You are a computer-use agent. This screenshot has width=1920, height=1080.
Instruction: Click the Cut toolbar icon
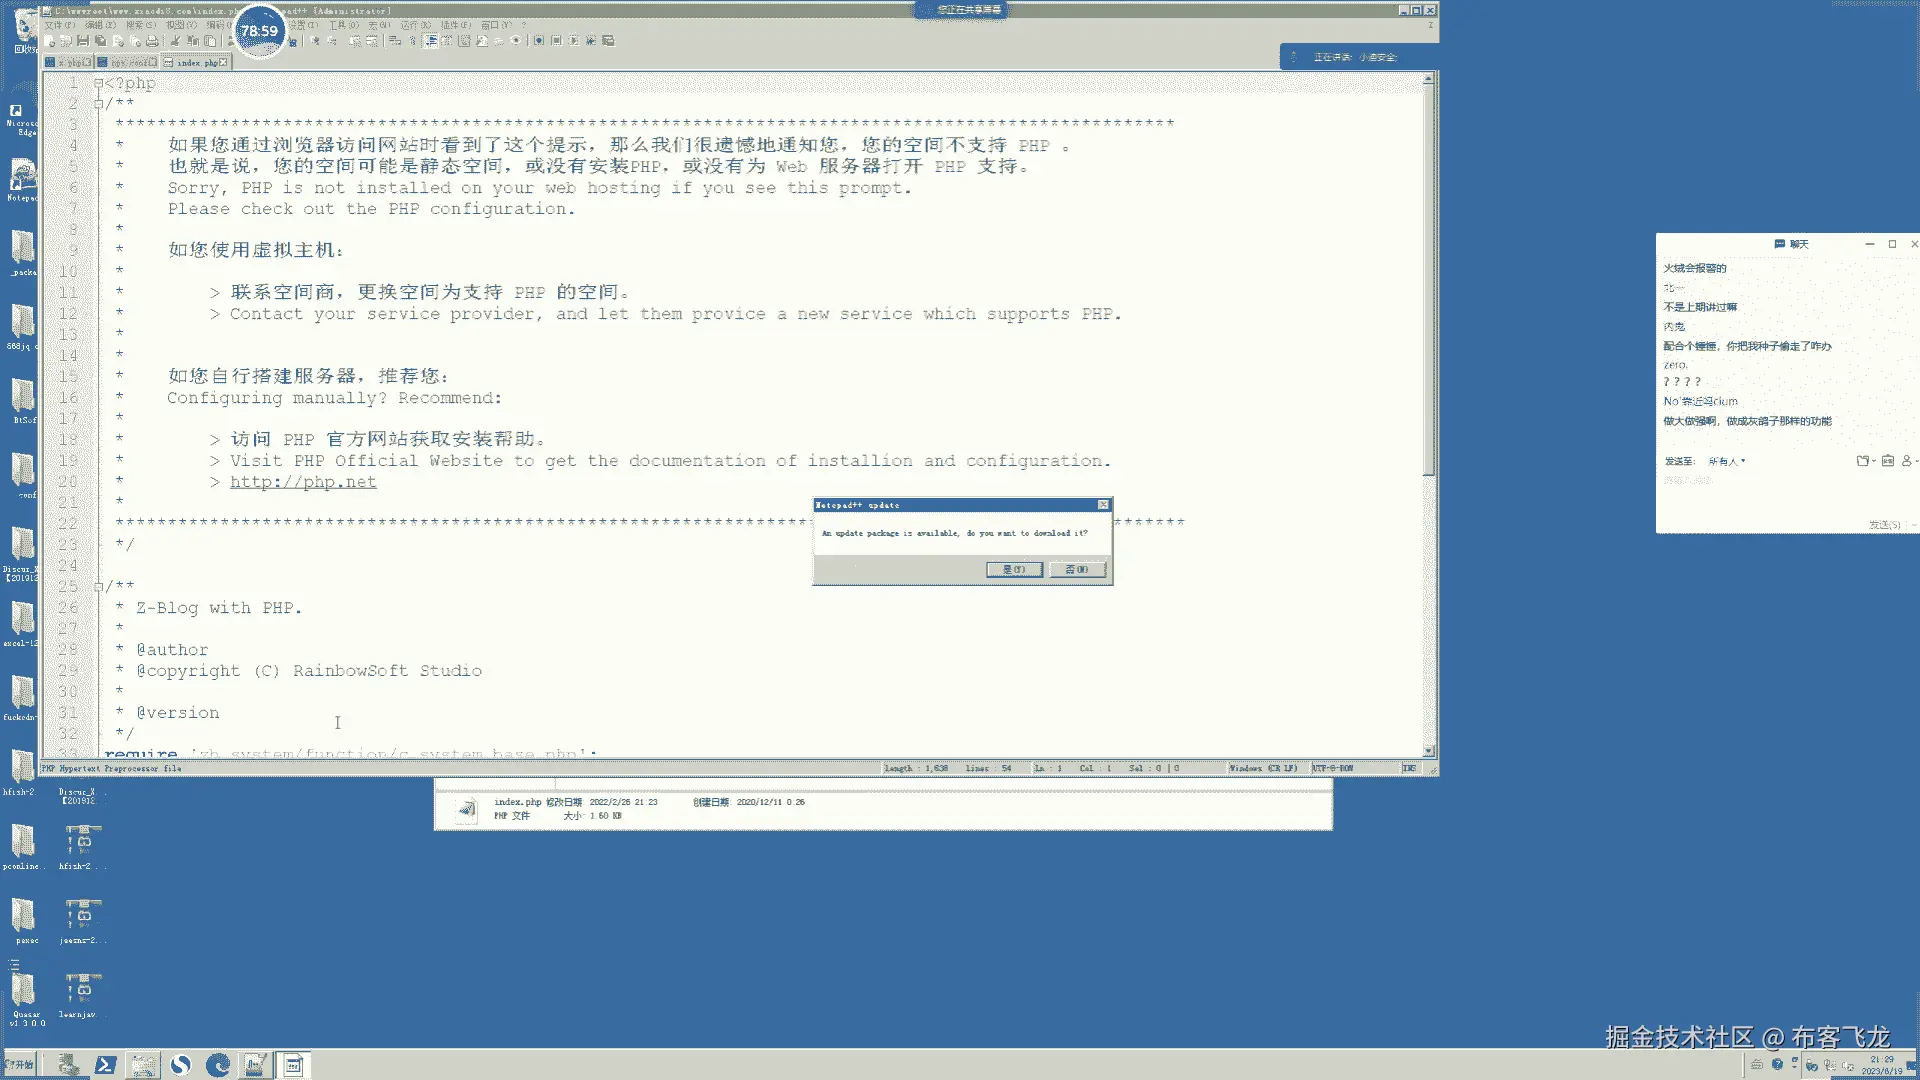(175, 41)
